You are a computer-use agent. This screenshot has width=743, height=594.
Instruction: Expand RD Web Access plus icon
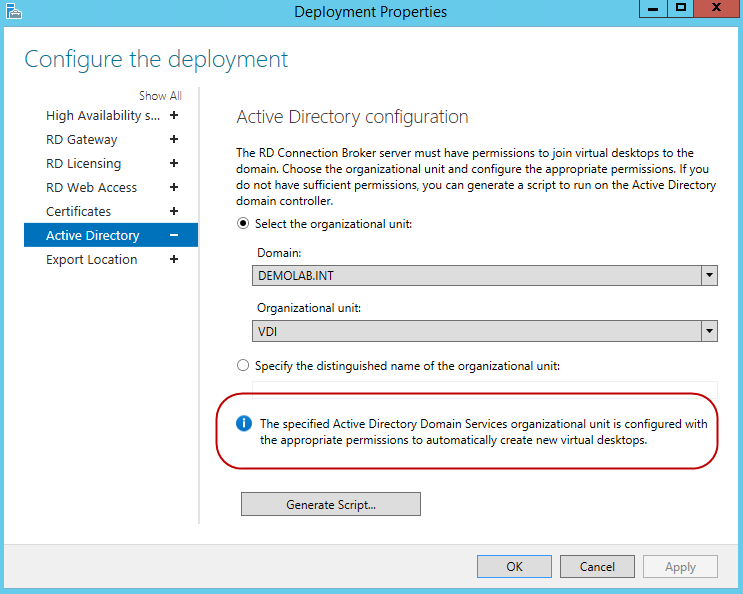(174, 187)
